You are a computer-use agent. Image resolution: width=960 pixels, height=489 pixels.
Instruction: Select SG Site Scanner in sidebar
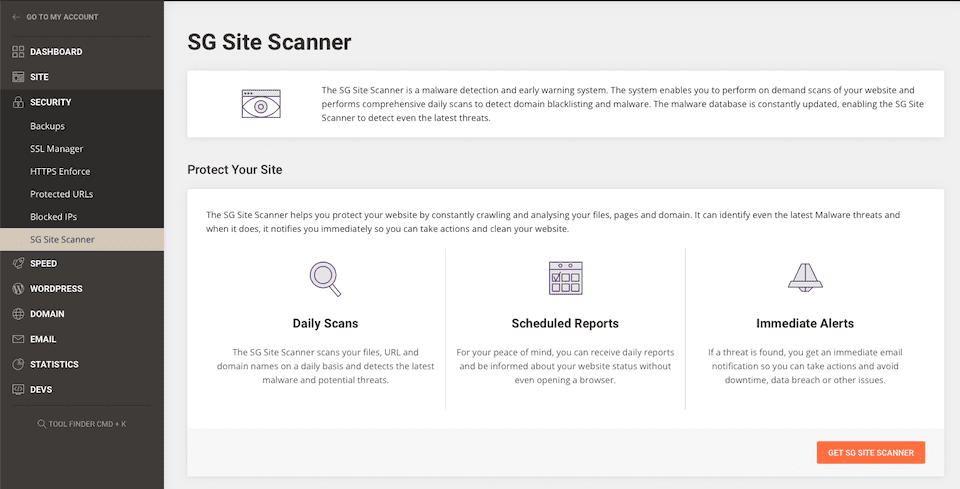coord(81,239)
